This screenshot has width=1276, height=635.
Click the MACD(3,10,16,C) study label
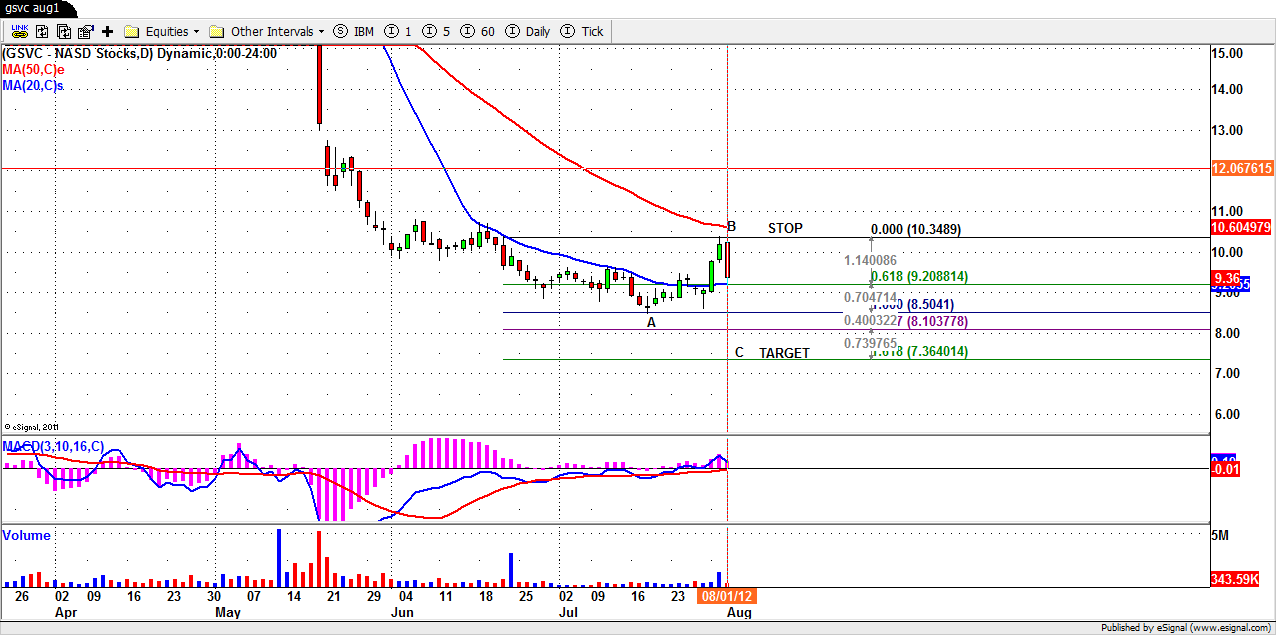coord(53,445)
